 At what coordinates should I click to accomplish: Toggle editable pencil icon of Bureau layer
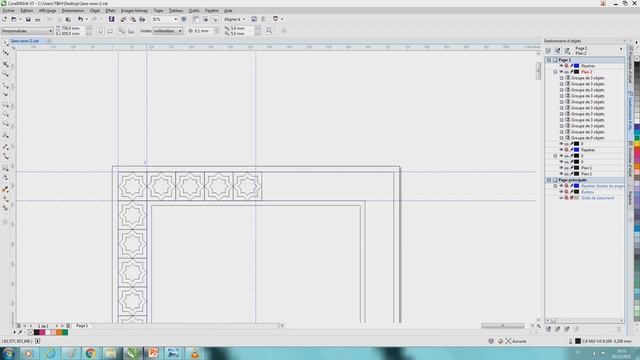(x=572, y=192)
